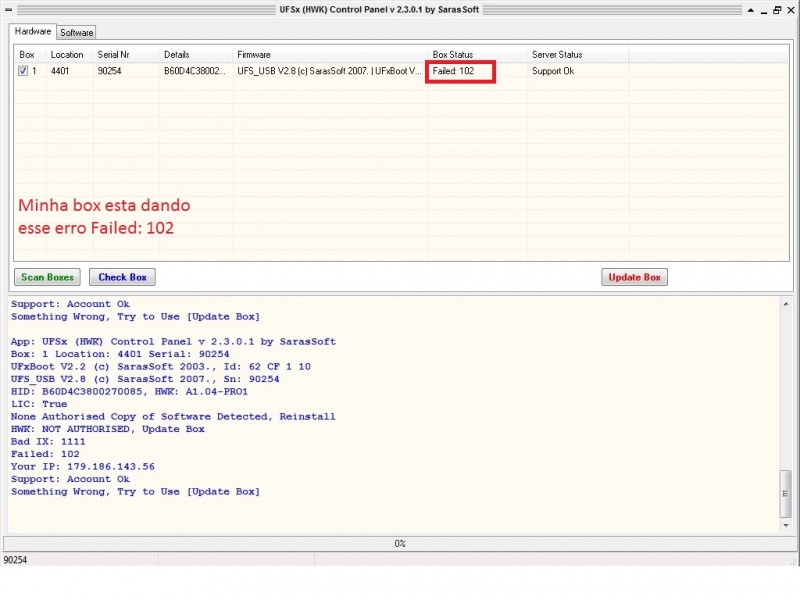Sort by the Location column header

[70, 55]
